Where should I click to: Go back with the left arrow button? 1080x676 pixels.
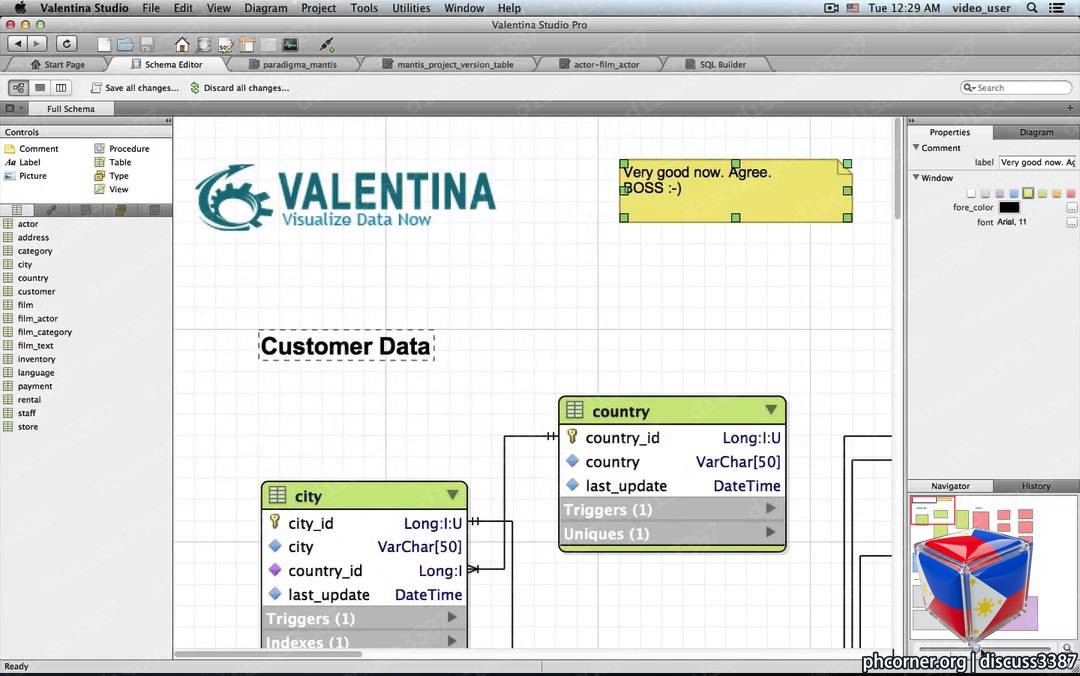click(18, 43)
